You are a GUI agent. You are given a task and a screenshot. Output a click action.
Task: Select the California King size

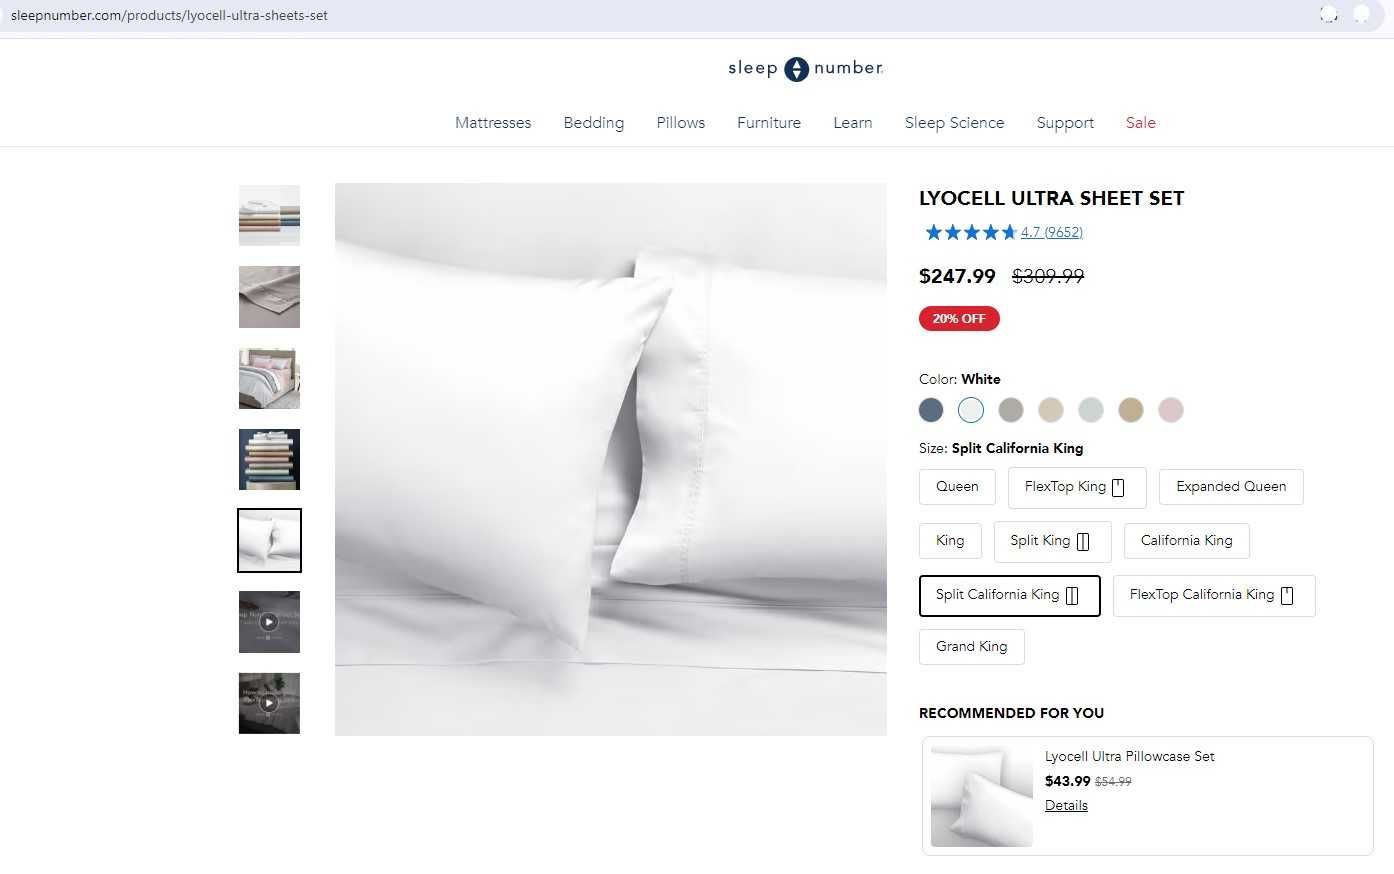pyautogui.click(x=1186, y=541)
